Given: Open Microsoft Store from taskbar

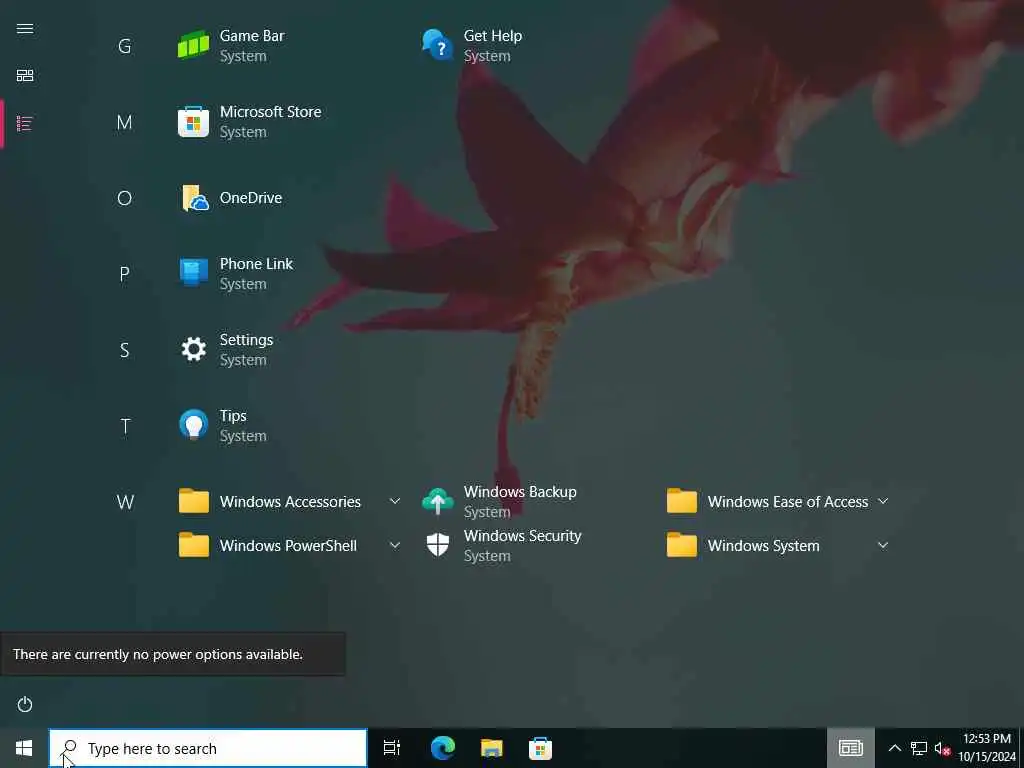Looking at the screenshot, I should (540, 748).
